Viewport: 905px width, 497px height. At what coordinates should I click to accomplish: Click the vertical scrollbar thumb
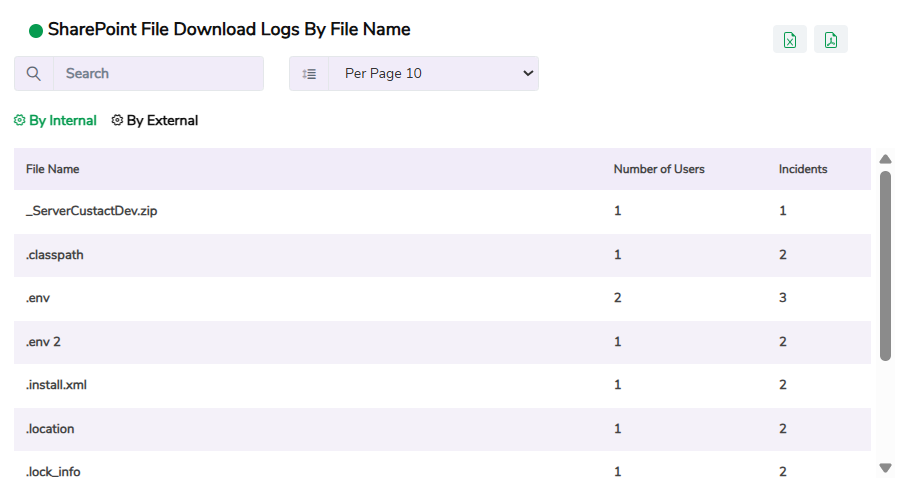click(885, 265)
